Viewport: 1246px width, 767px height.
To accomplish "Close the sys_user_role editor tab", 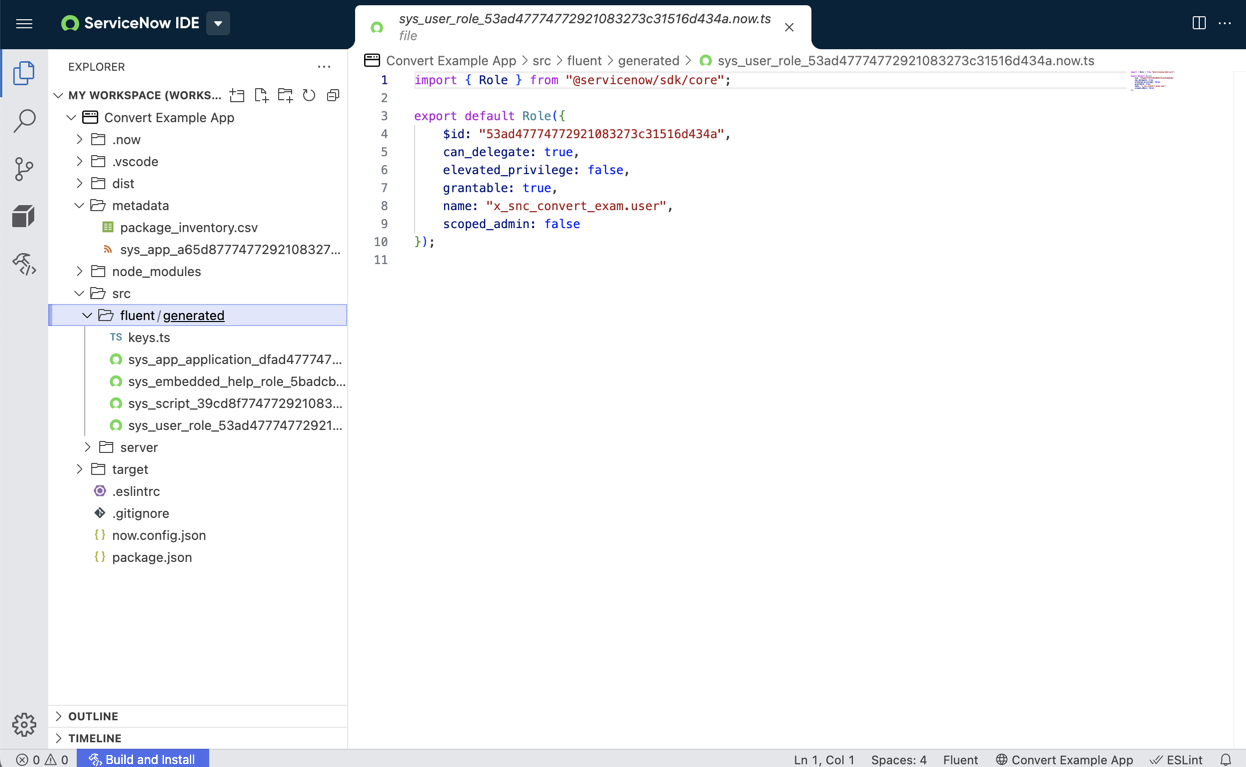I will pos(789,27).
